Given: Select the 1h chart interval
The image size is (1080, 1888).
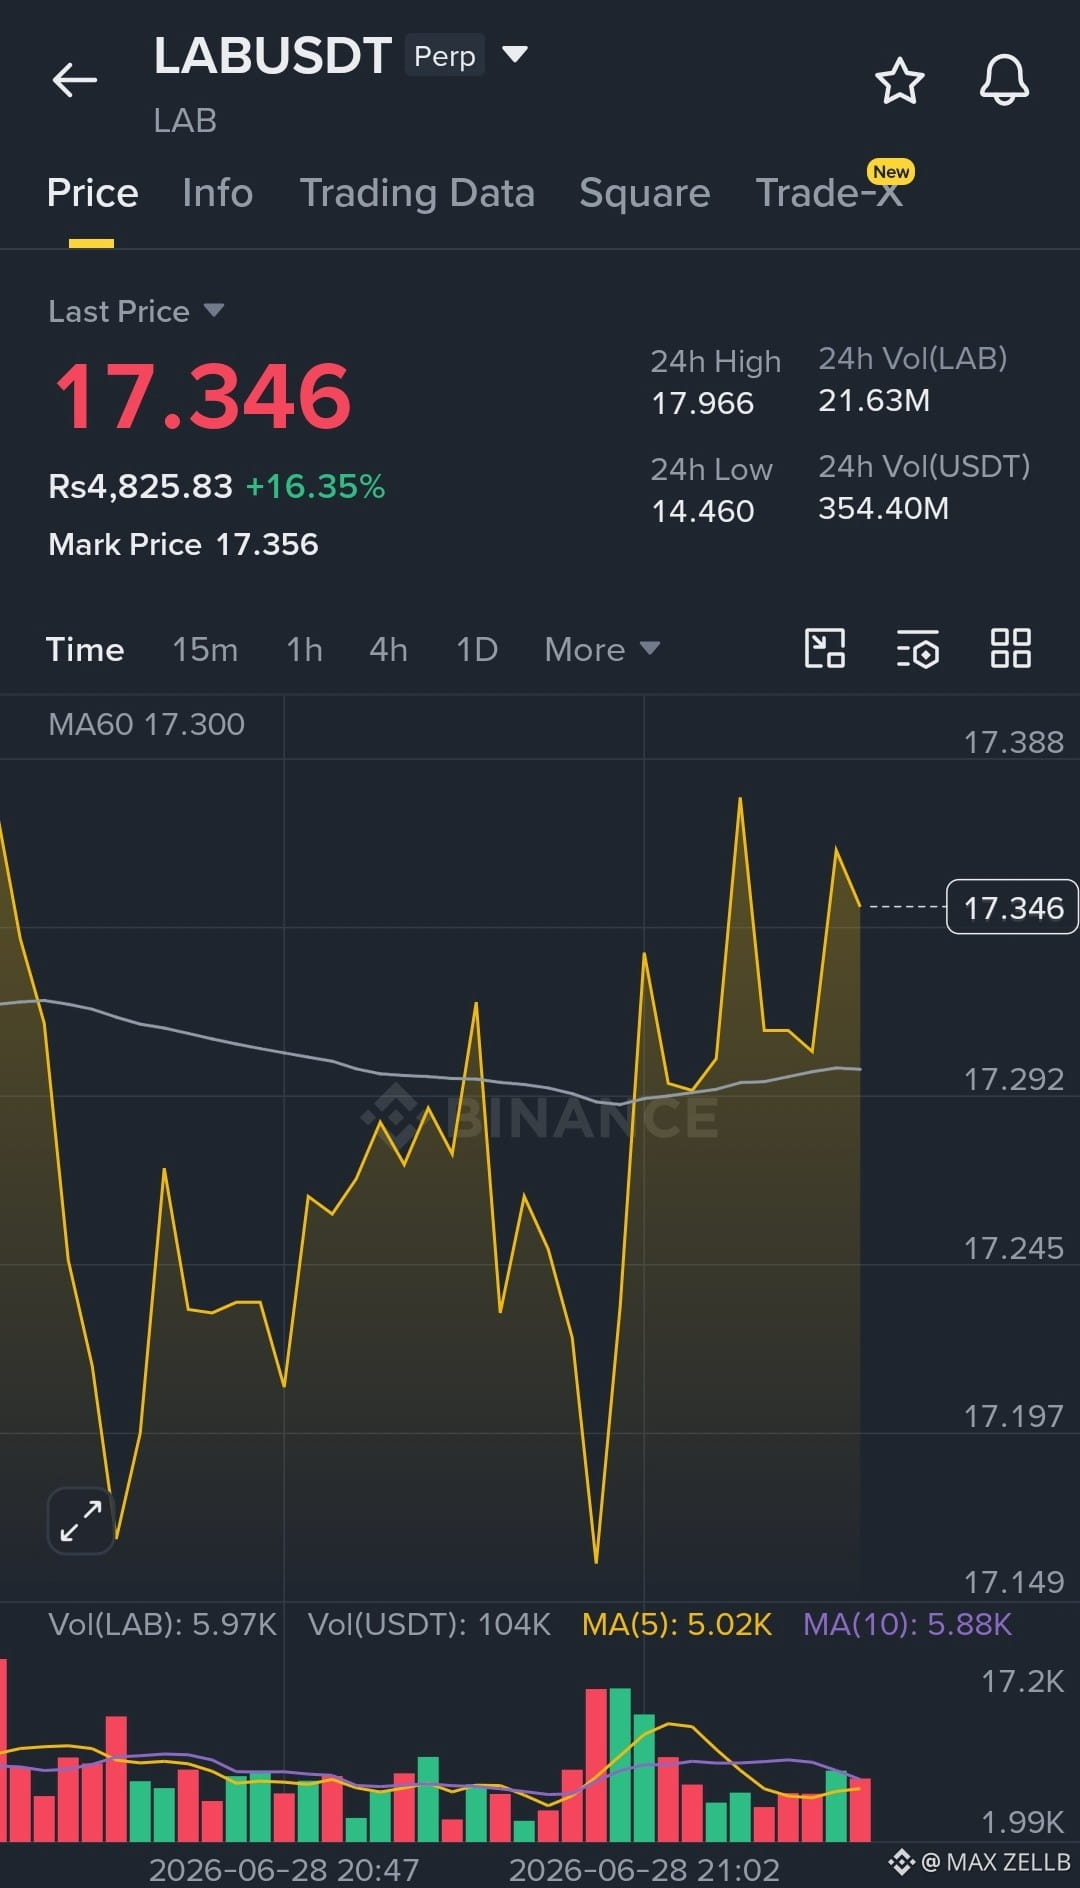Looking at the screenshot, I should point(304,649).
